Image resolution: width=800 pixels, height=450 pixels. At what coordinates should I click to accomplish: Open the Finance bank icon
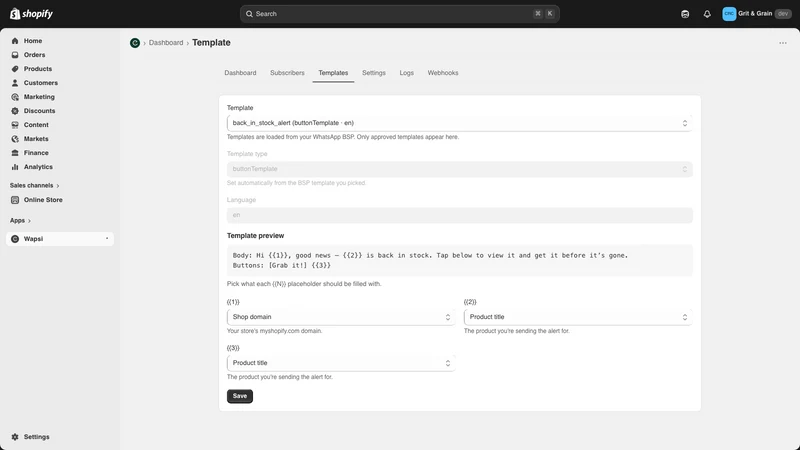point(15,153)
